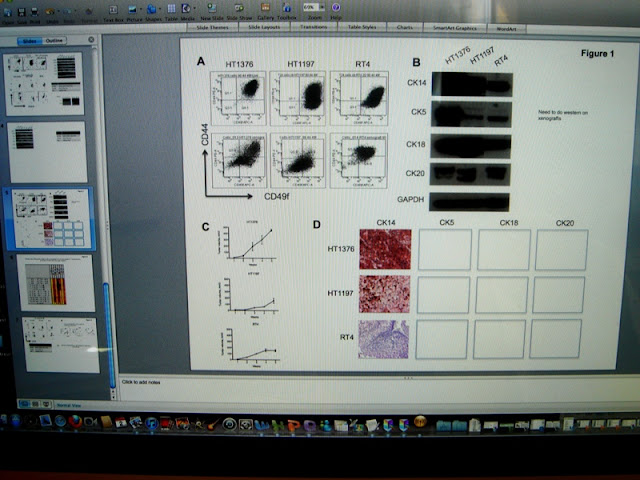Expand the Undo history dropdown arrow

58,12
